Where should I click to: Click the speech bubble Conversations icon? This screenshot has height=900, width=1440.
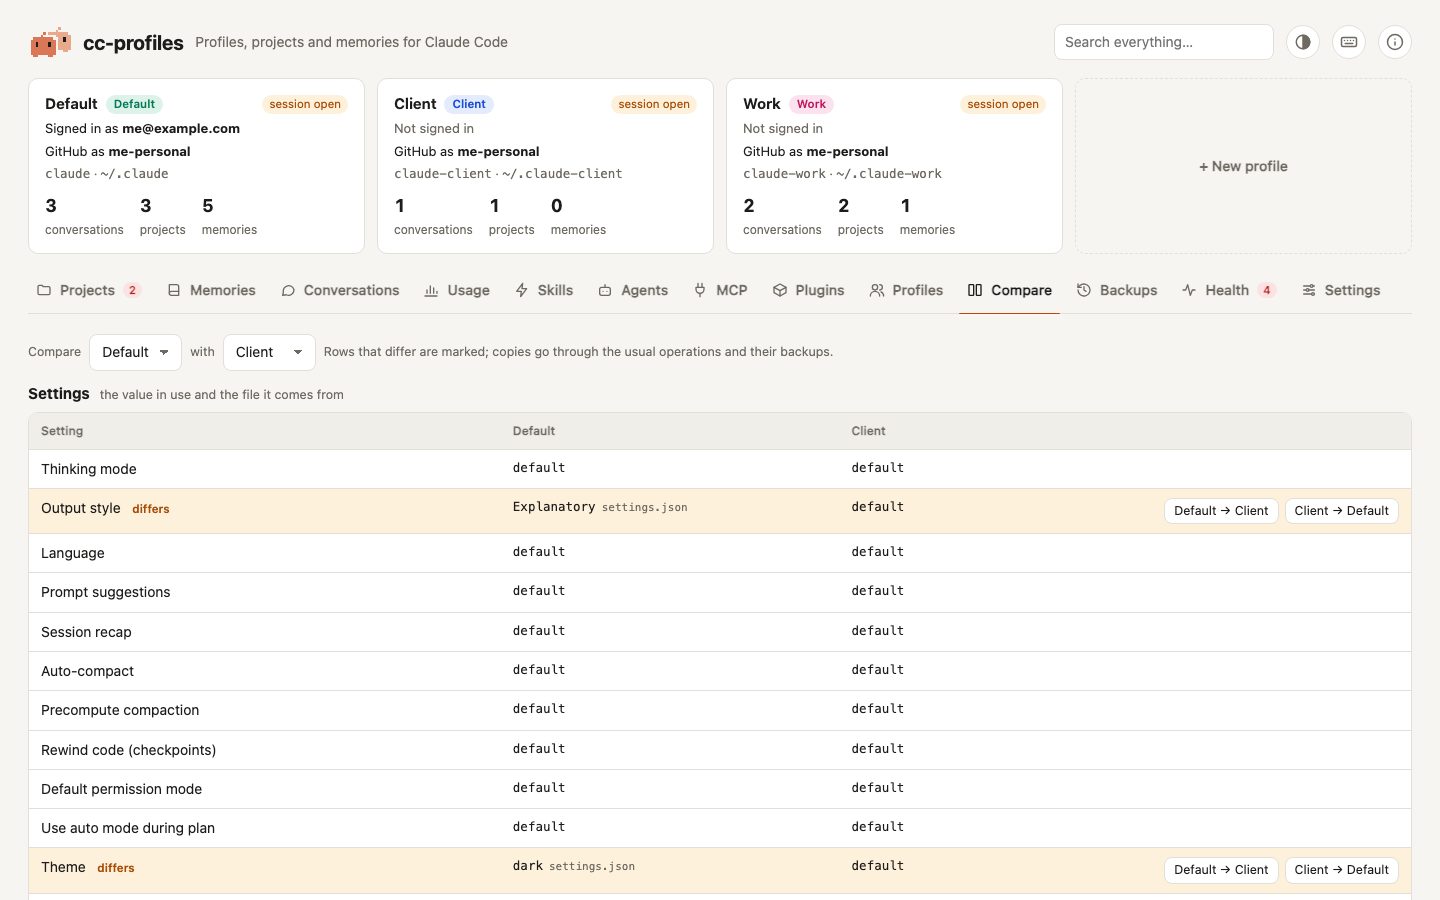(x=288, y=290)
